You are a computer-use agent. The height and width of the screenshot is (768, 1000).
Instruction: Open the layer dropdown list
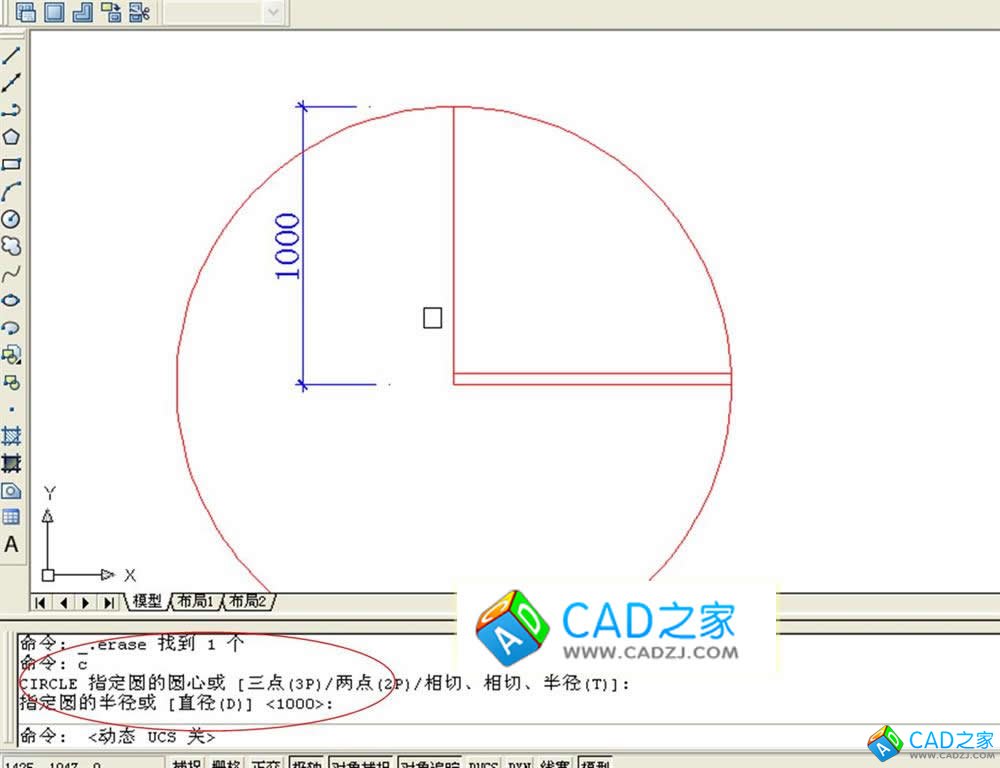[x=270, y=13]
